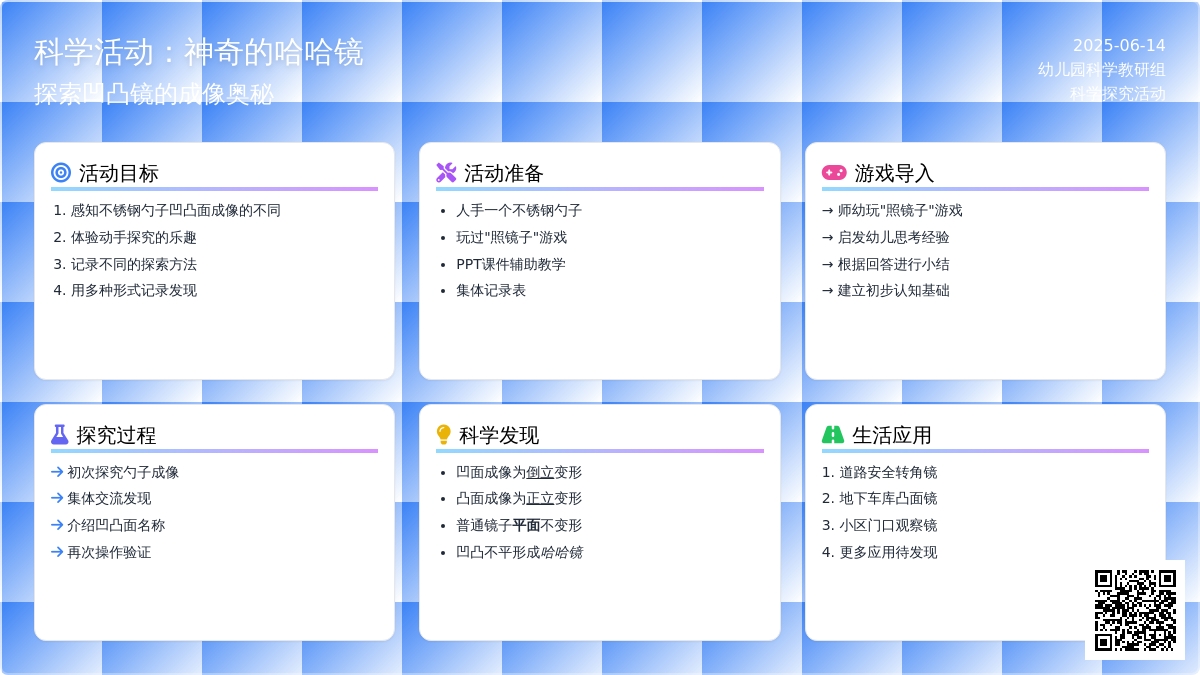Click 感知不锈钢勺子凹凸面成像的不同

(175, 210)
